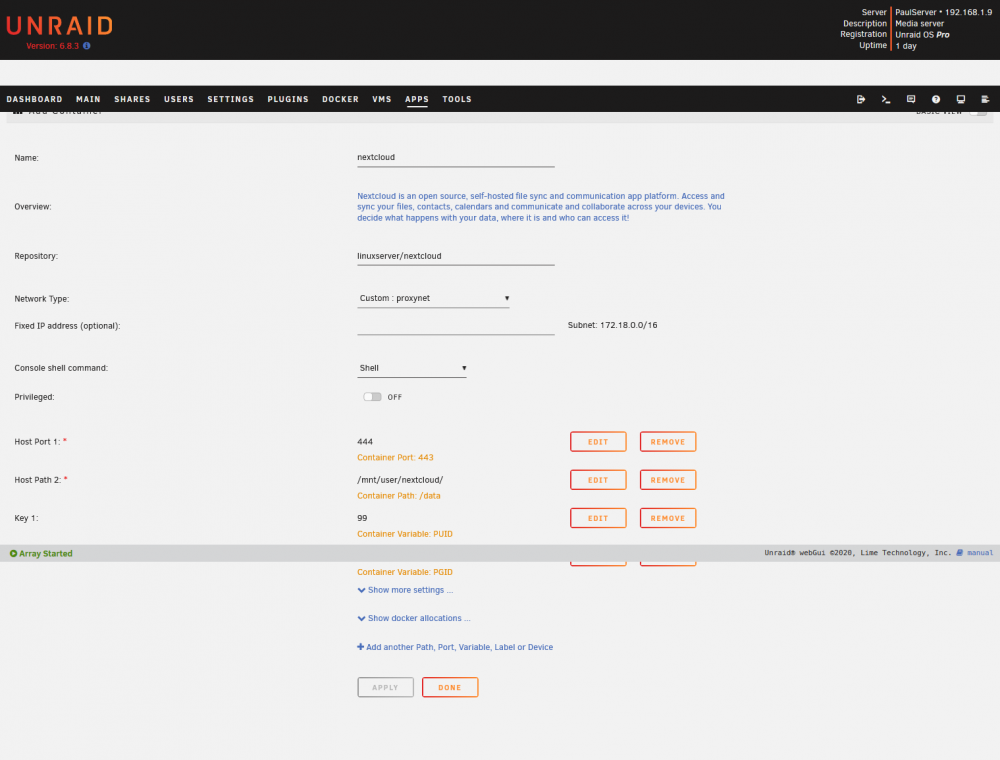The width and height of the screenshot is (1000, 760).
Task: Edit Host Path 2
Action: coord(598,480)
